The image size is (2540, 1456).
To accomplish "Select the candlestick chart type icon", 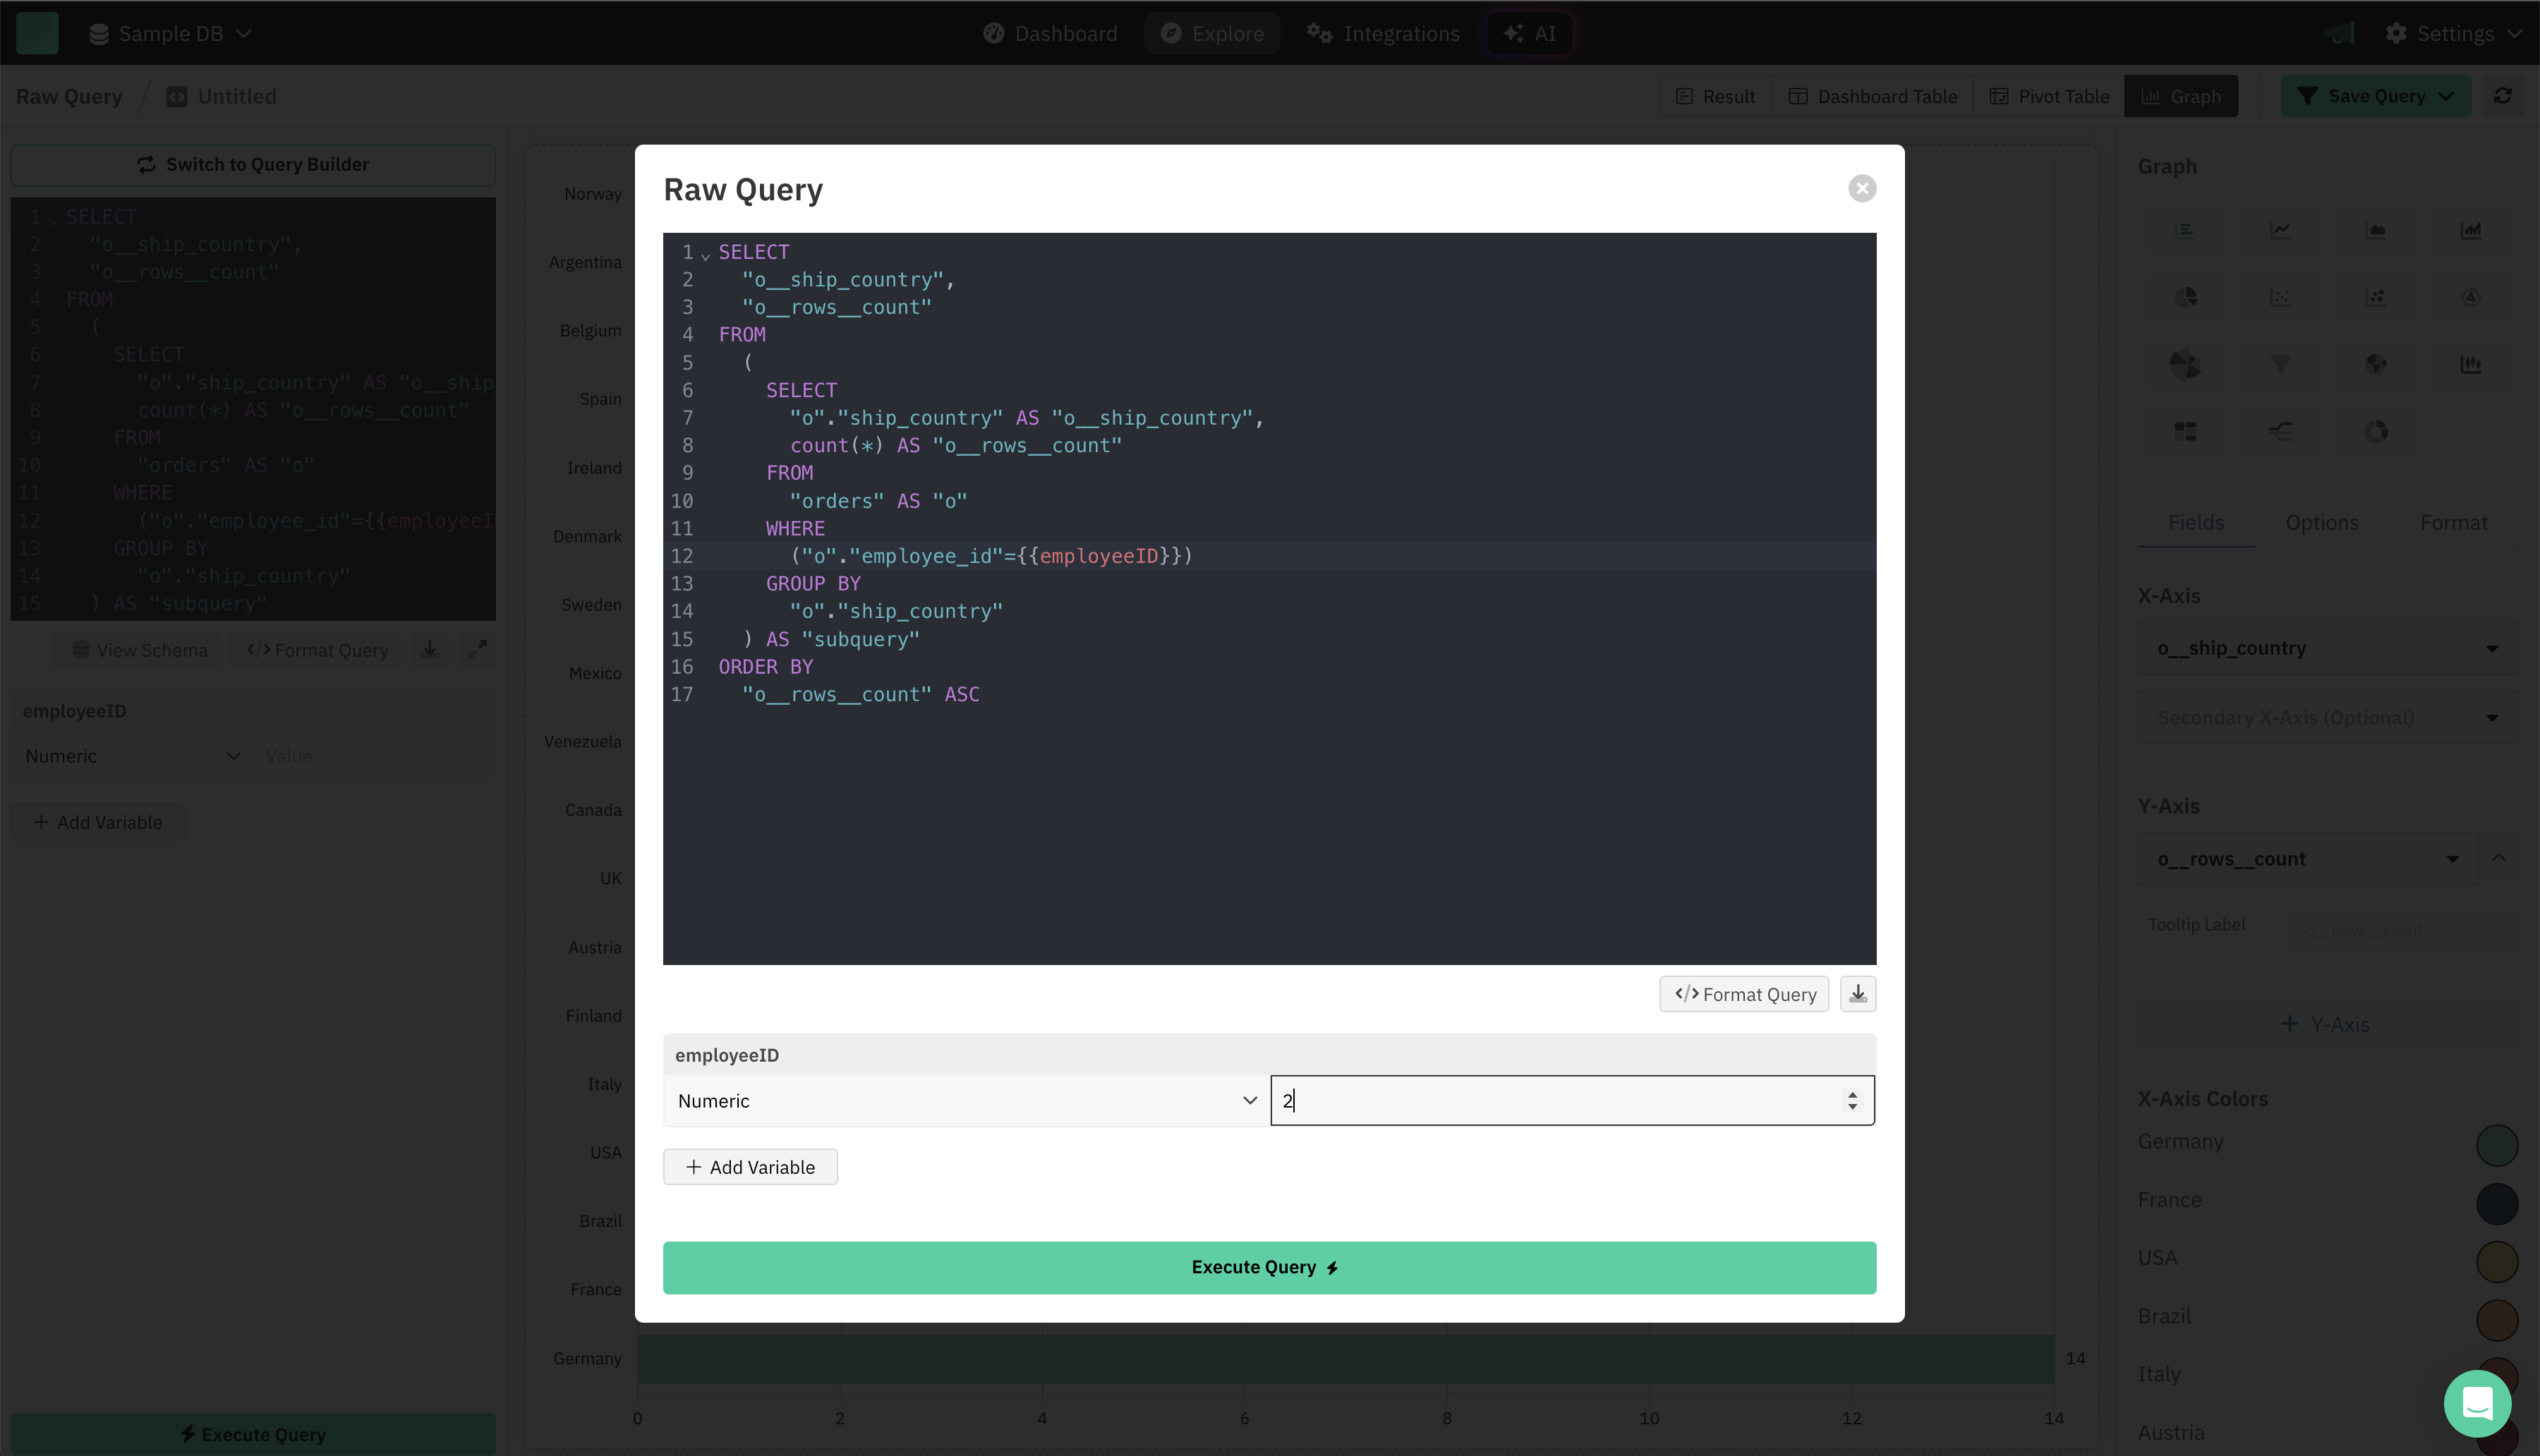I will coord(2470,364).
